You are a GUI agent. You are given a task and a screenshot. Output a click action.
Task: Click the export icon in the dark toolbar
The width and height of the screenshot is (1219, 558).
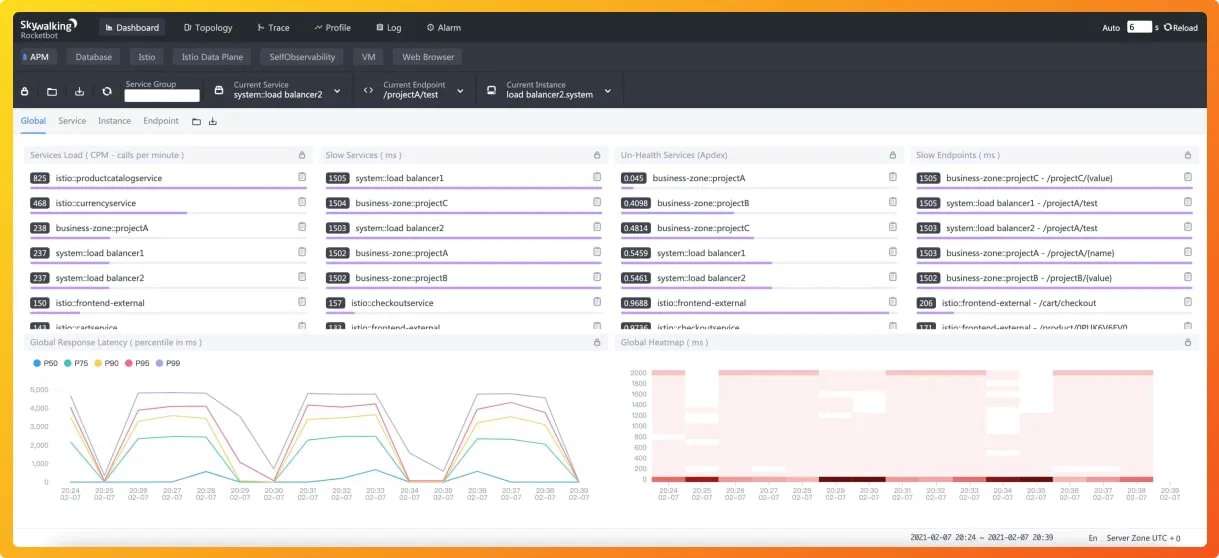pos(80,91)
